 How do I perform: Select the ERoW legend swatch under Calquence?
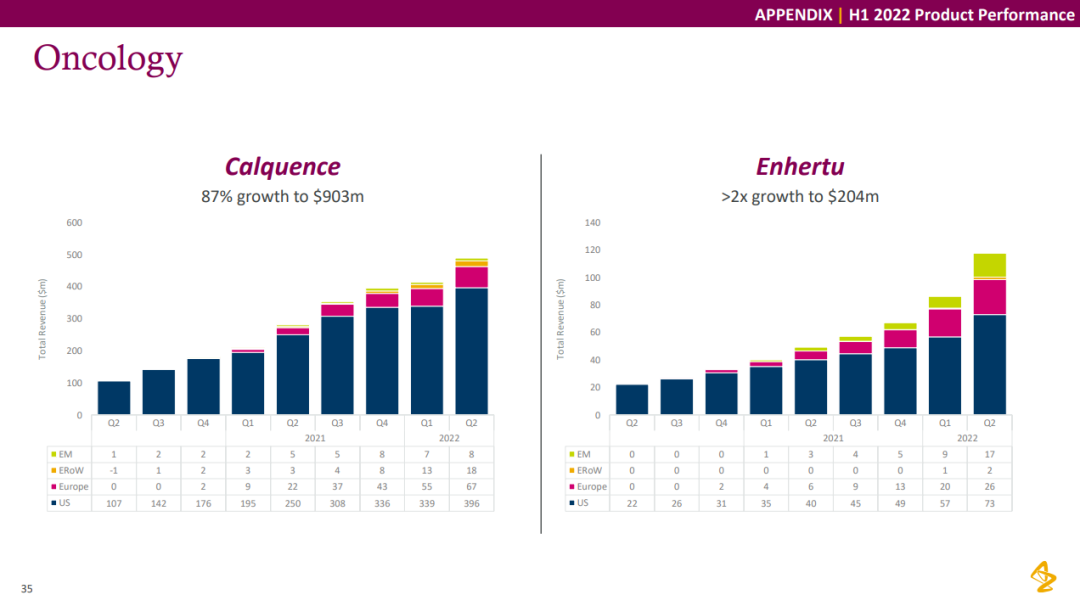tap(54, 471)
